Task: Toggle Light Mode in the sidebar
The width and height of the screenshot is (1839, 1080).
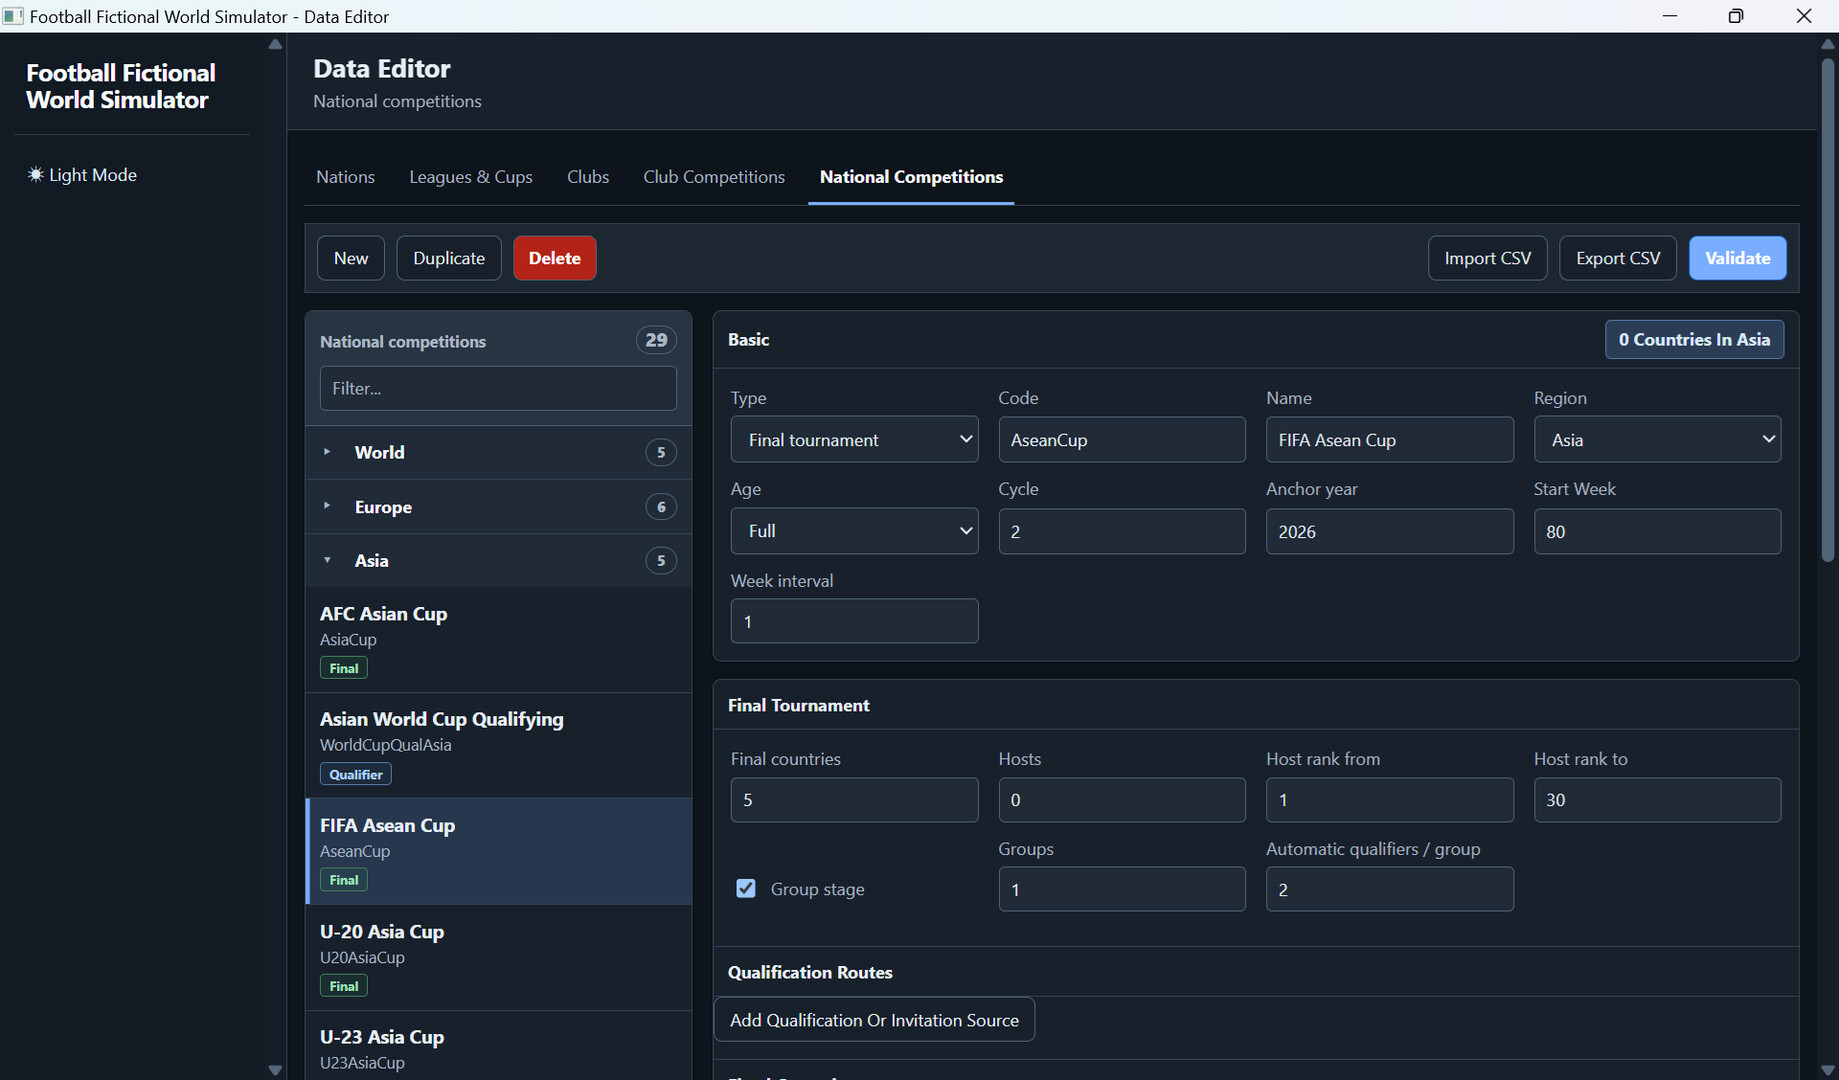Action: click(82, 175)
